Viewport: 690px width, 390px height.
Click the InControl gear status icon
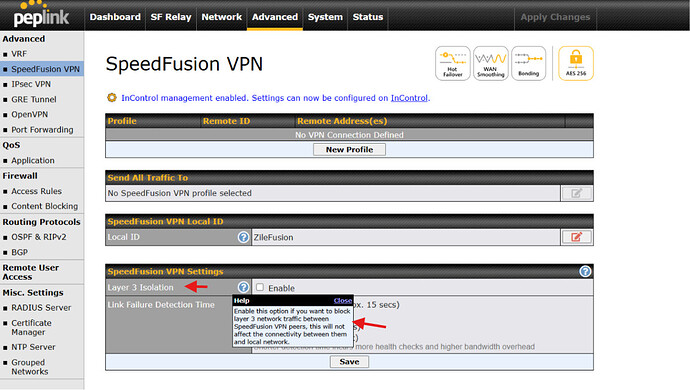pos(112,98)
